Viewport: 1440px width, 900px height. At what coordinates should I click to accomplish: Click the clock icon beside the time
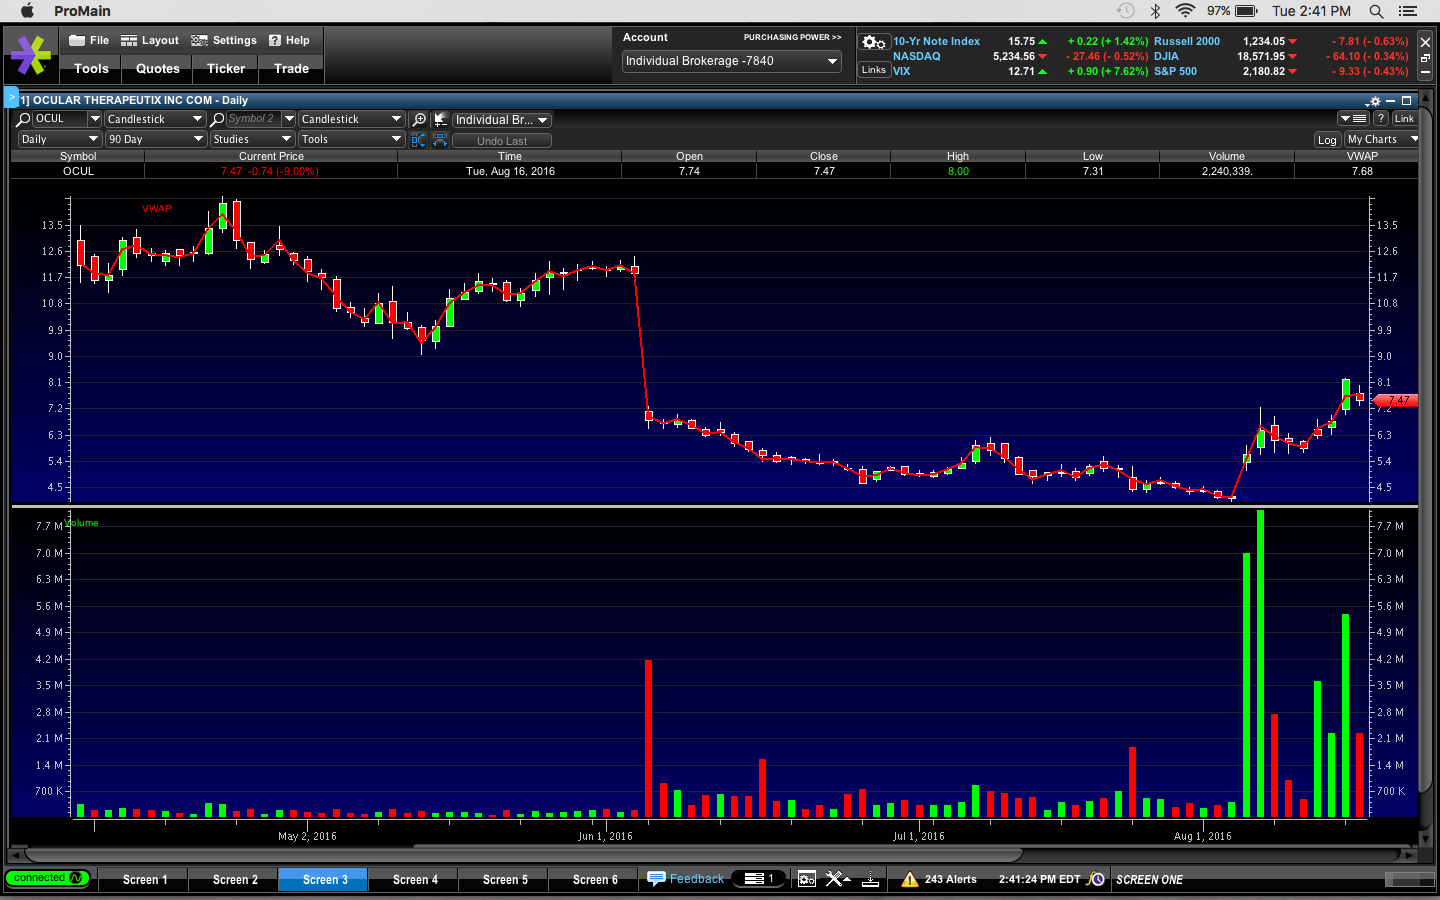(1096, 880)
